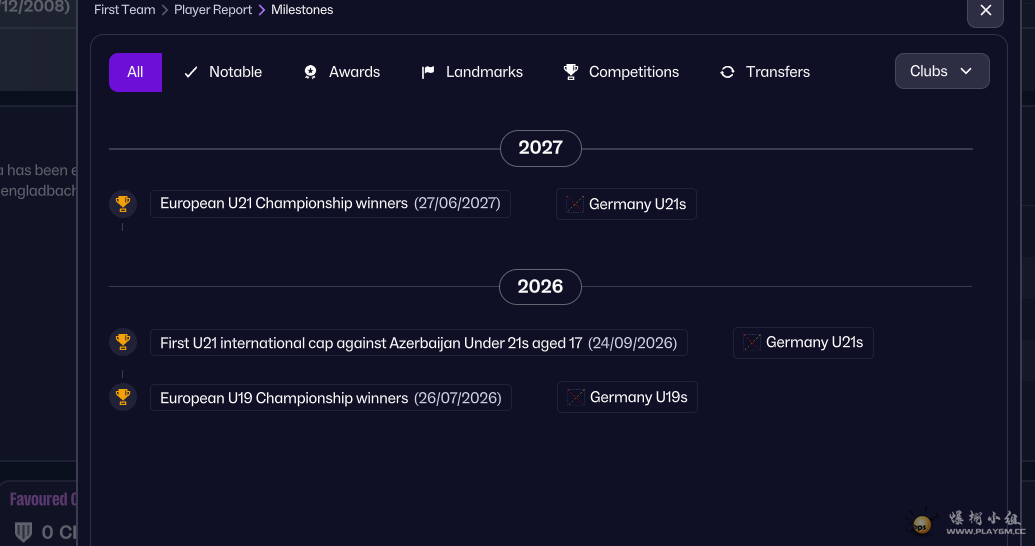Open Germany U19s team badge

(627, 397)
